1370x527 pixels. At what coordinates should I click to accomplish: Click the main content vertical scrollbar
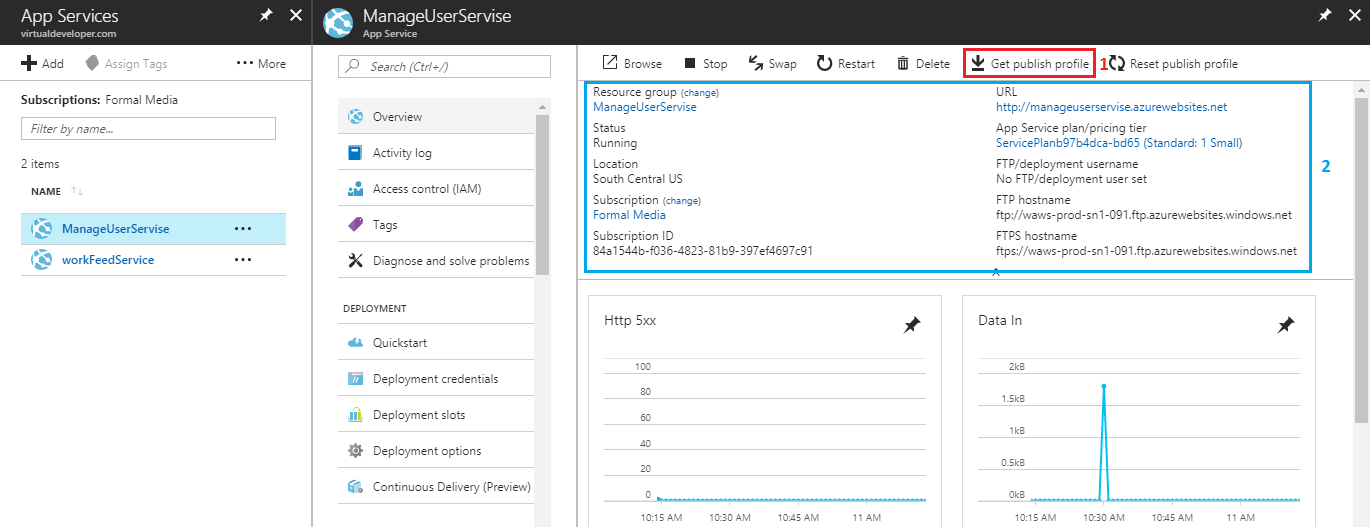click(x=1361, y=260)
